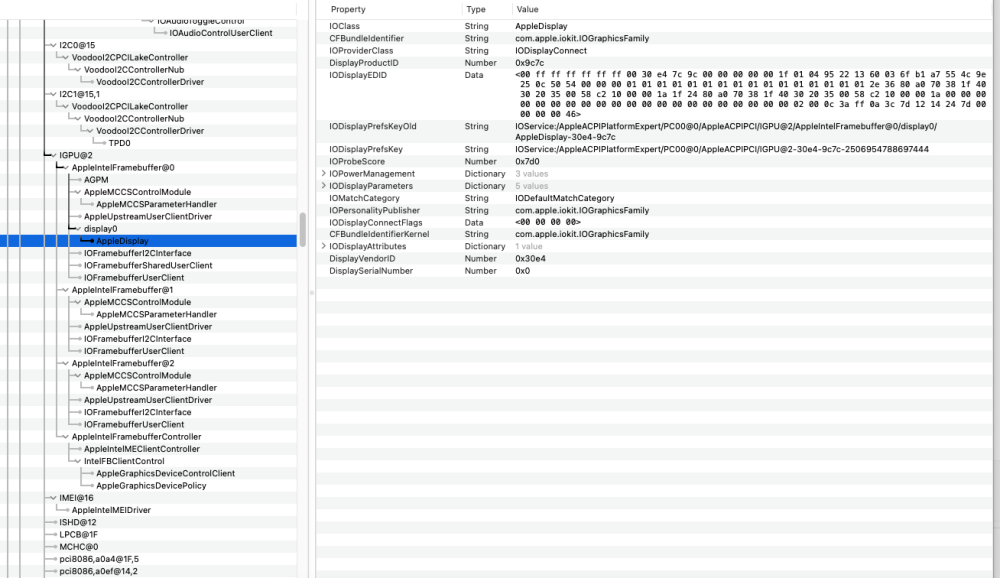The height and width of the screenshot is (578, 1000).
Task: Click the 0x30e4 vendor ID value
Action: (x=530, y=258)
